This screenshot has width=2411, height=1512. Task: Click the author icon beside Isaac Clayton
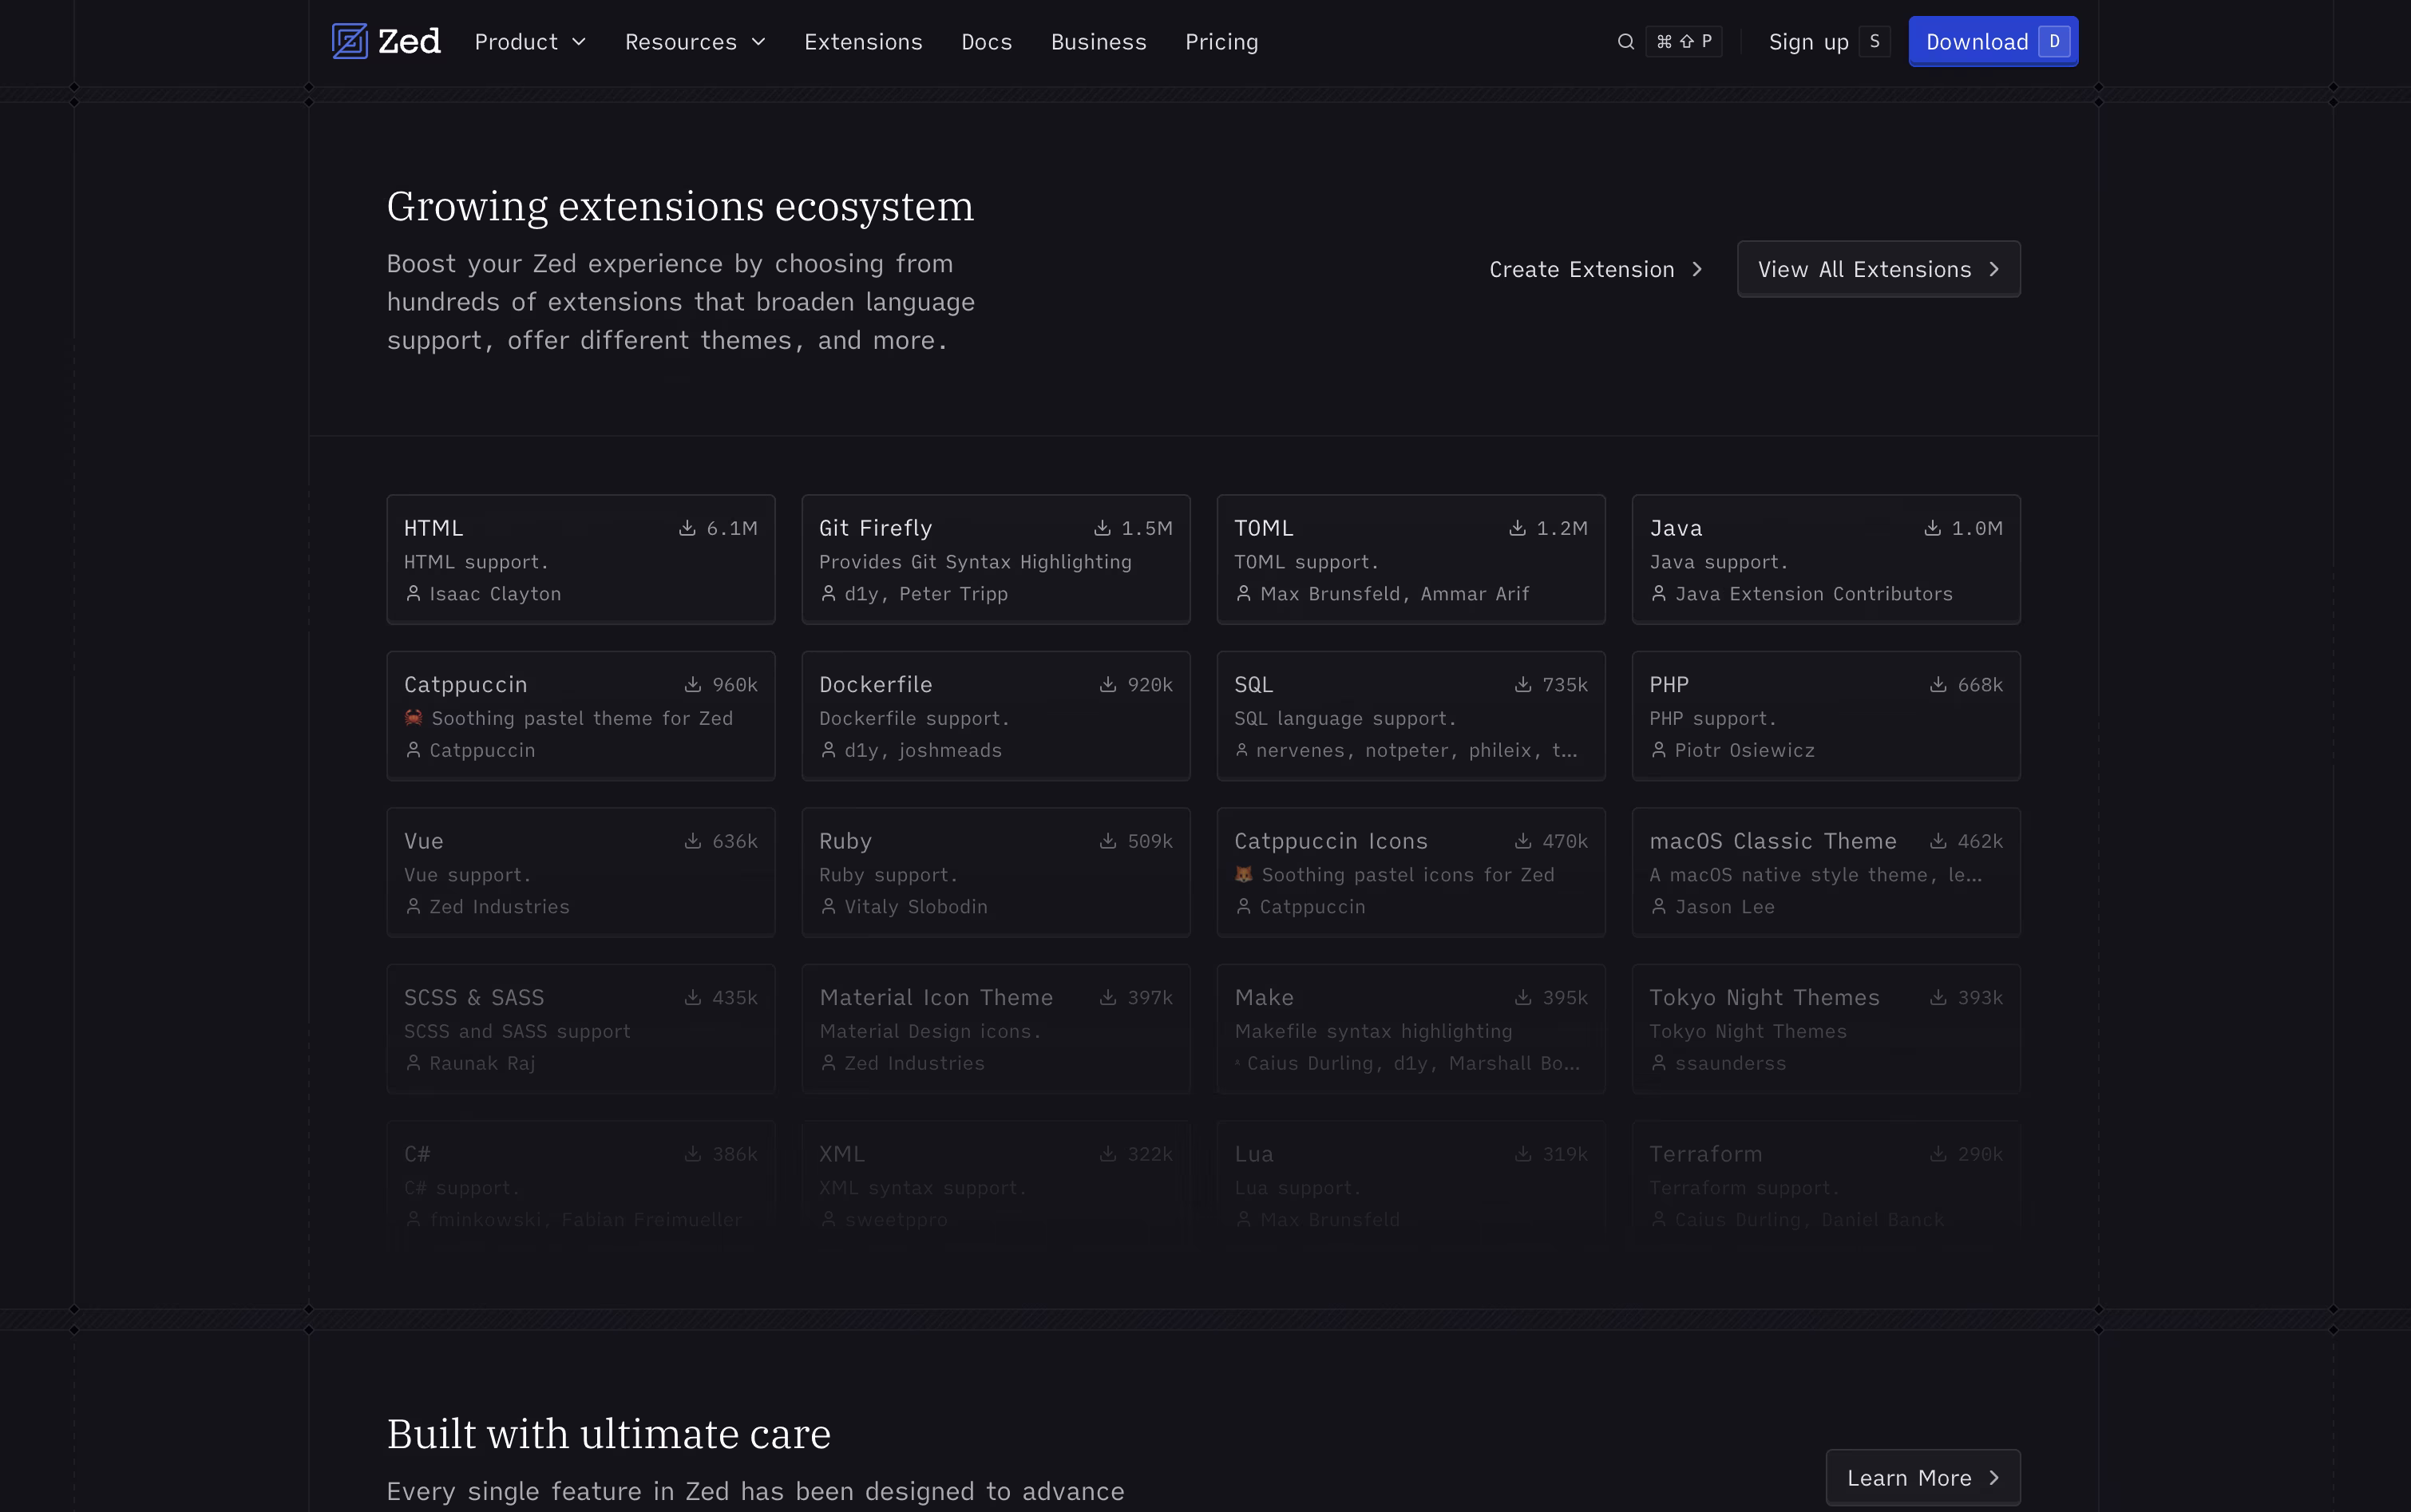pos(413,594)
